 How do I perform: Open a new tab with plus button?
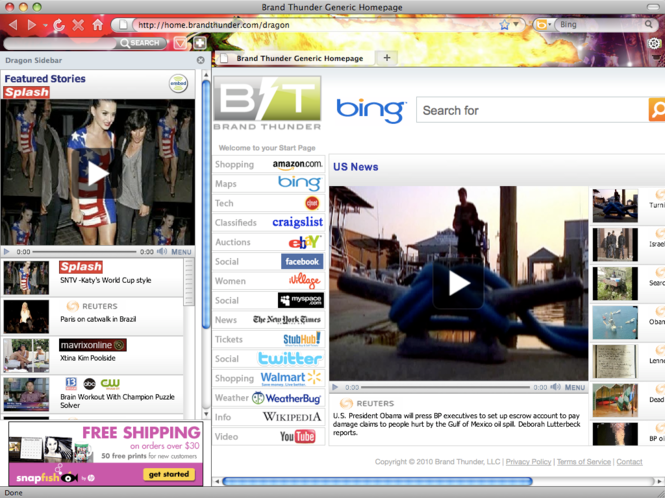[x=387, y=58]
